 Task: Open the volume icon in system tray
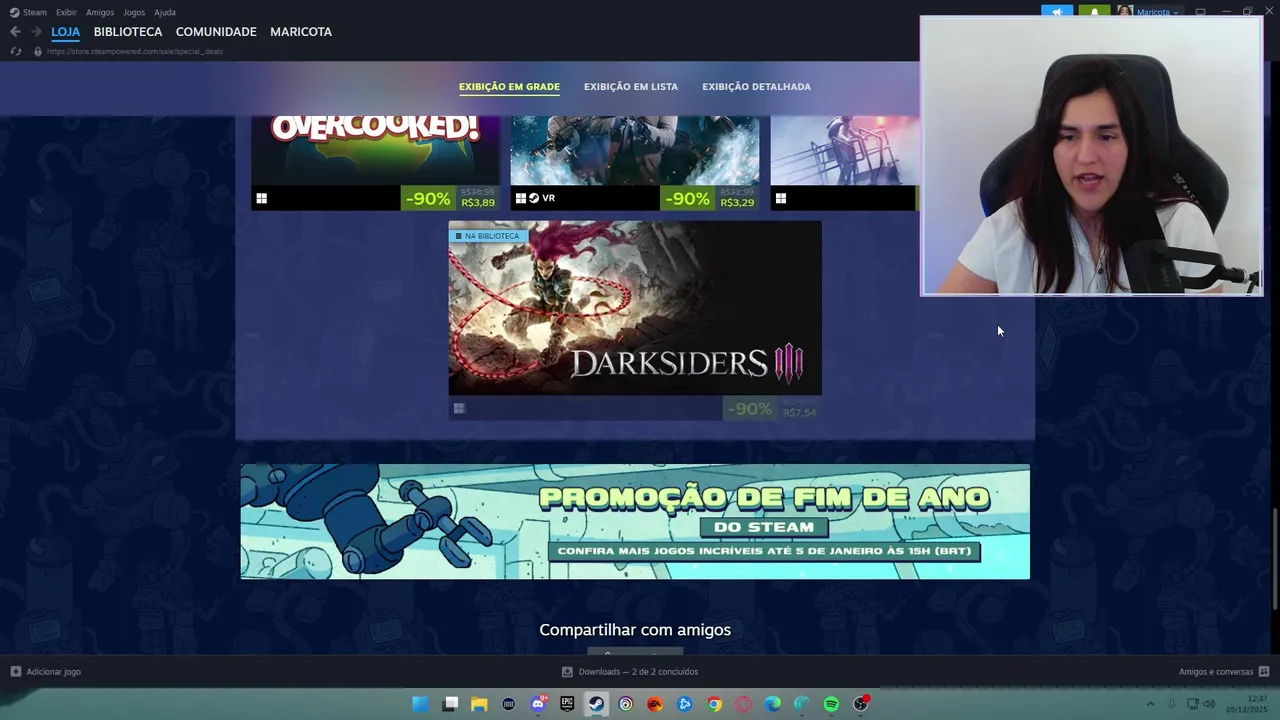[1208, 704]
